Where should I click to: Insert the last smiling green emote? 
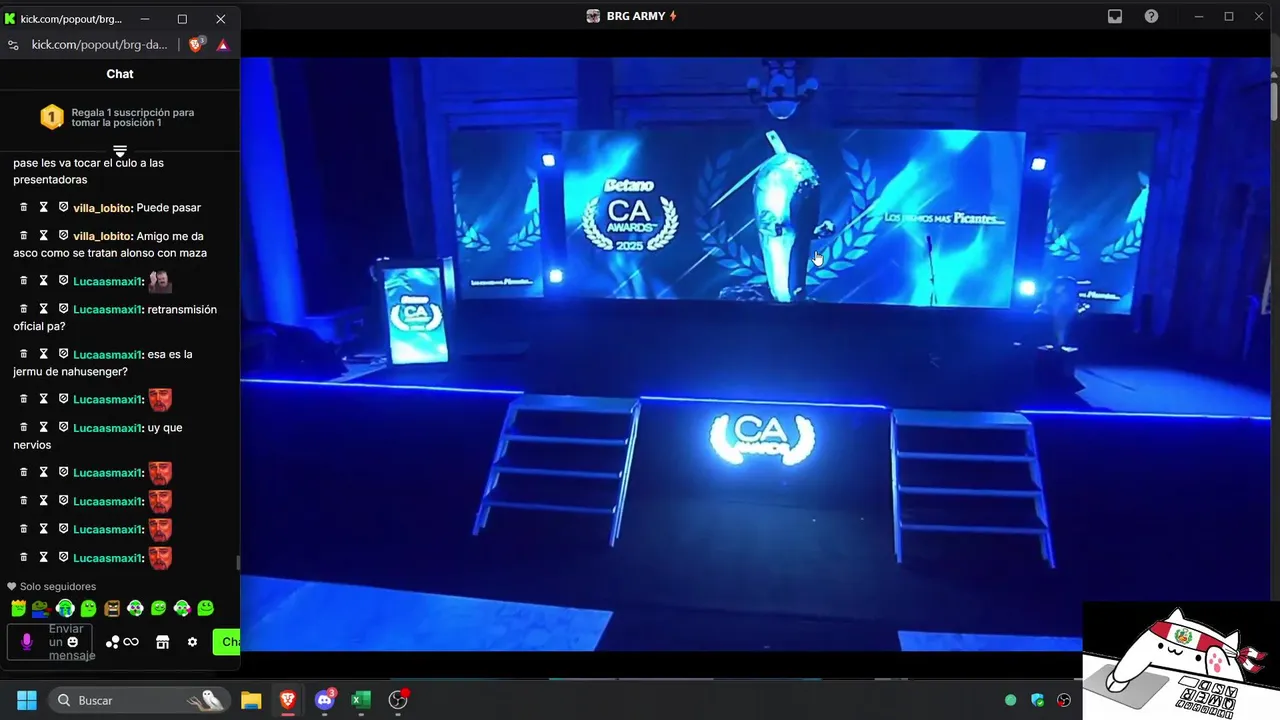coord(205,608)
